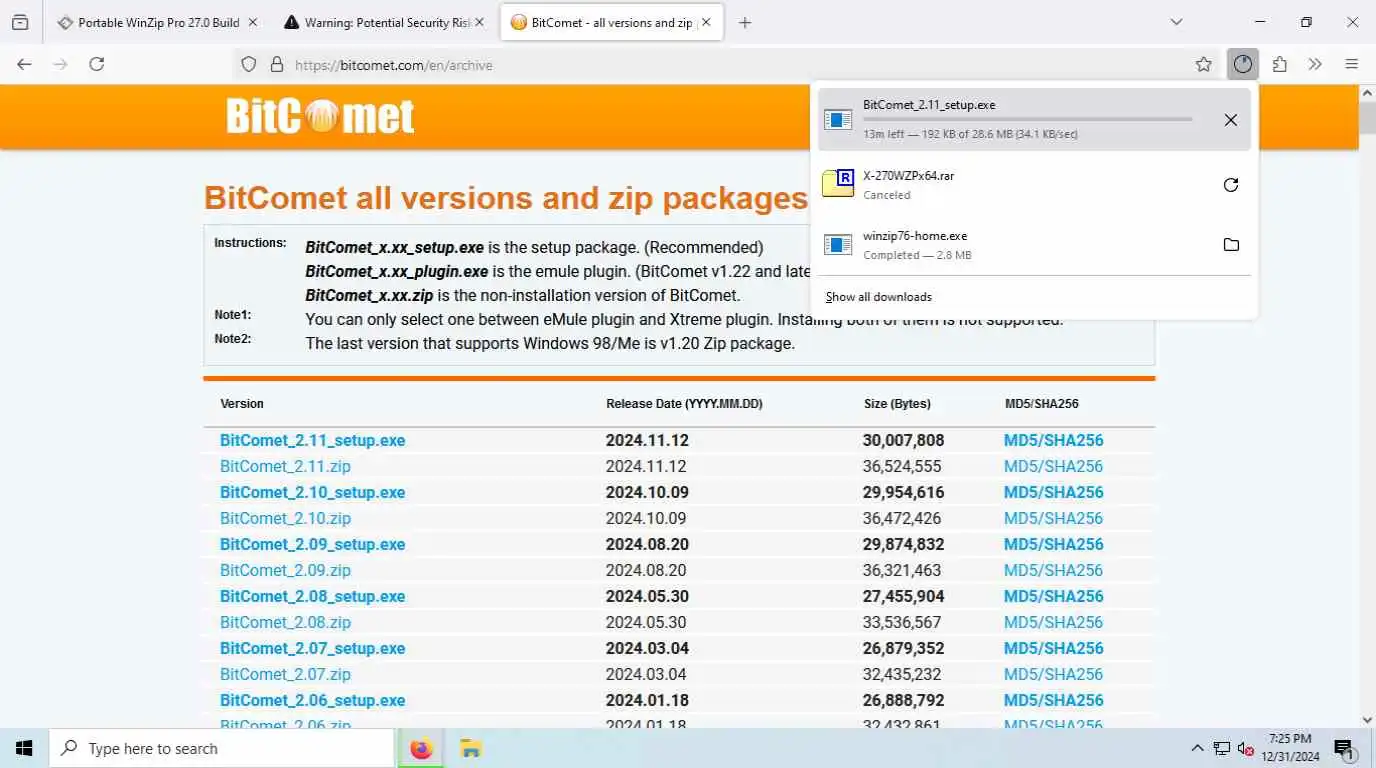
Task: Click the Release Date column header
Action: 684,404
